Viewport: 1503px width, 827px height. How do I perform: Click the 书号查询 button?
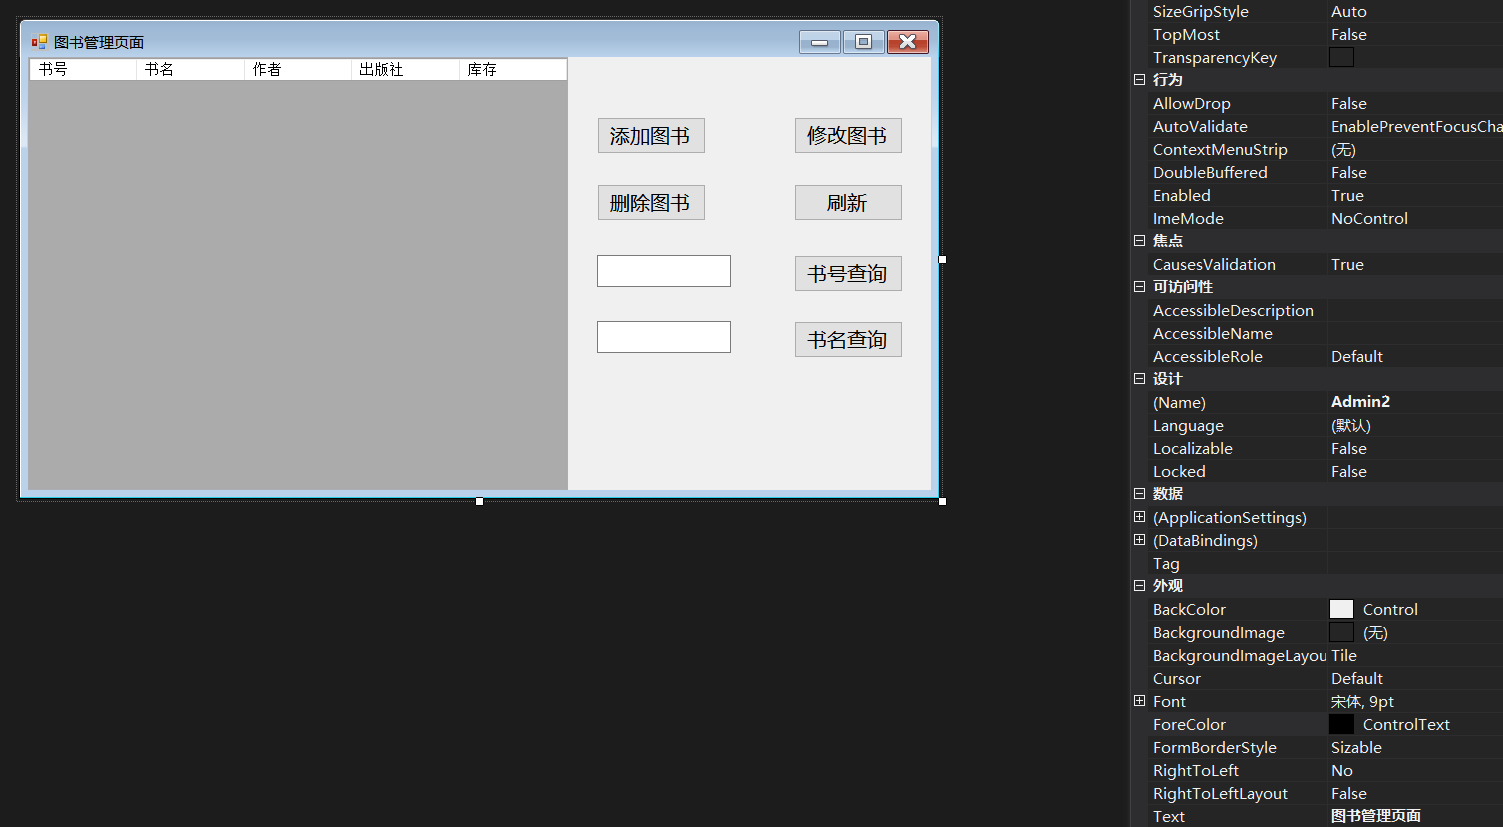pyautogui.click(x=848, y=274)
